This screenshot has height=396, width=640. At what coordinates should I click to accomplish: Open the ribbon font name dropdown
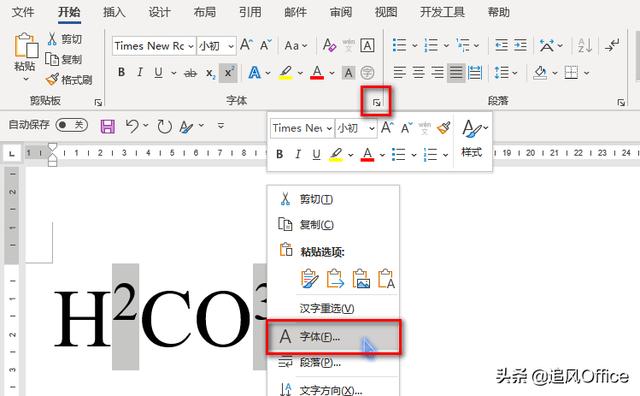[x=191, y=46]
